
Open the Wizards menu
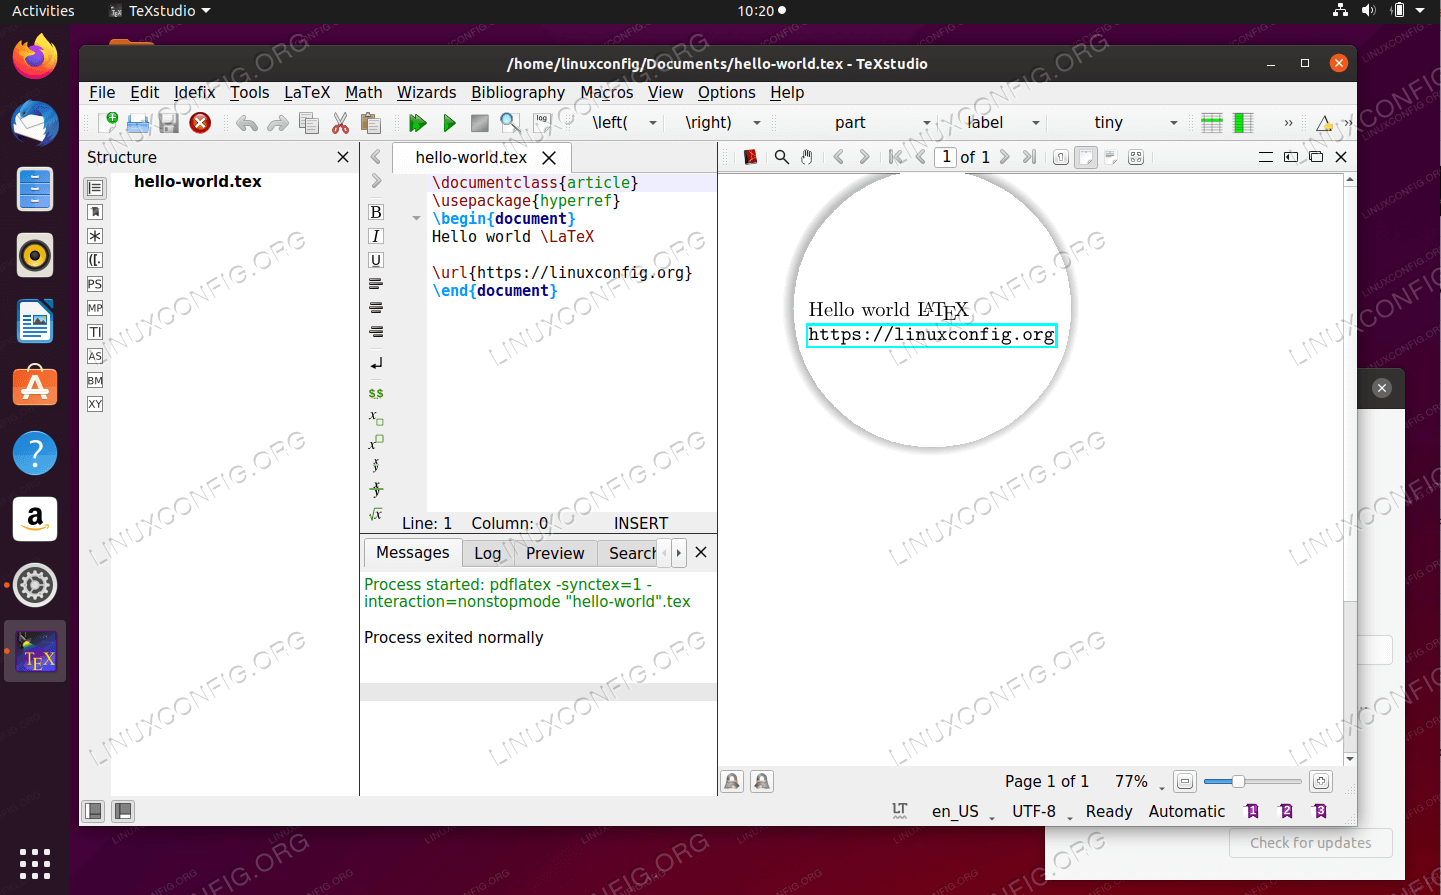(426, 92)
